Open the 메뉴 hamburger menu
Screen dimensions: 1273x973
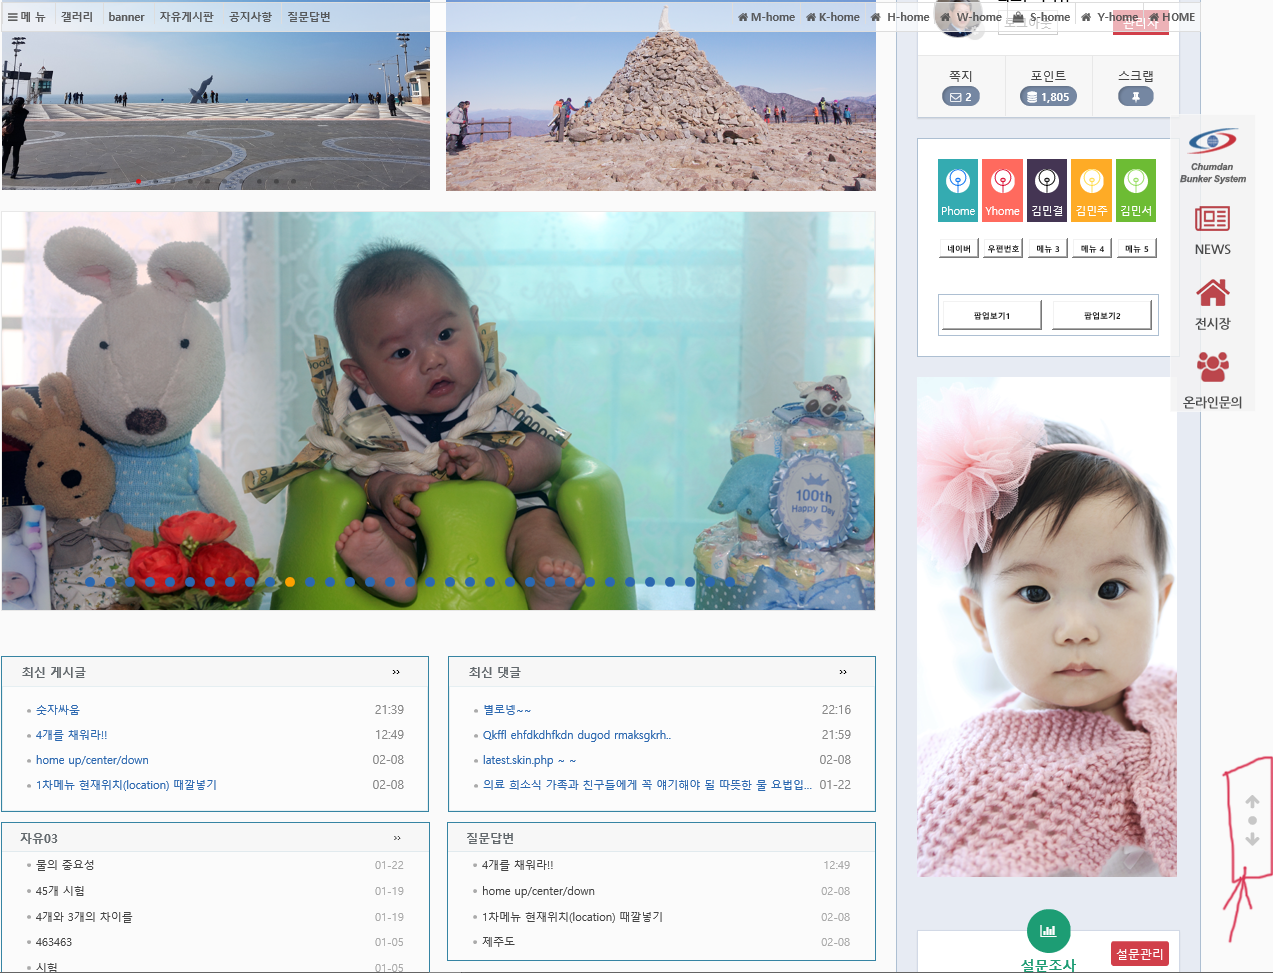[26, 17]
